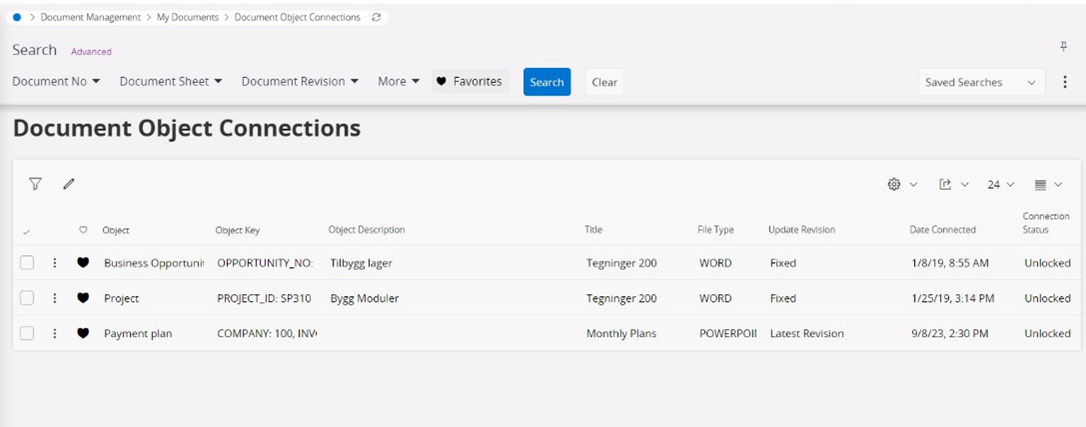Expand the Document Revision filter dropdown
Screen dimensions: 1086x427
click(x=299, y=82)
